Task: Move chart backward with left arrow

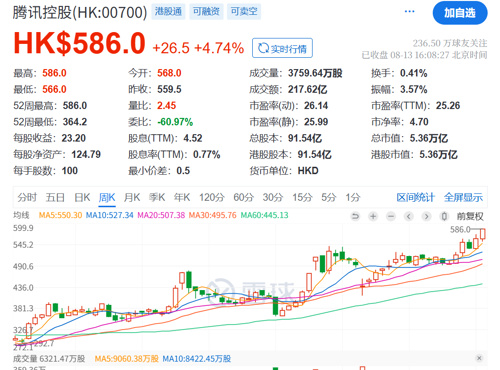Action: click(x=409, y=216)
